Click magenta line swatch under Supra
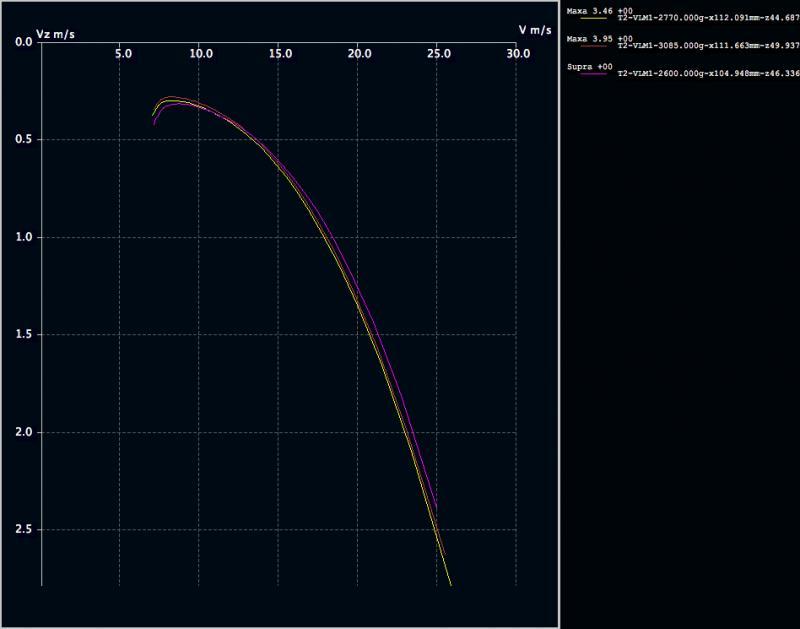800x629 pixels. (591, 74)
